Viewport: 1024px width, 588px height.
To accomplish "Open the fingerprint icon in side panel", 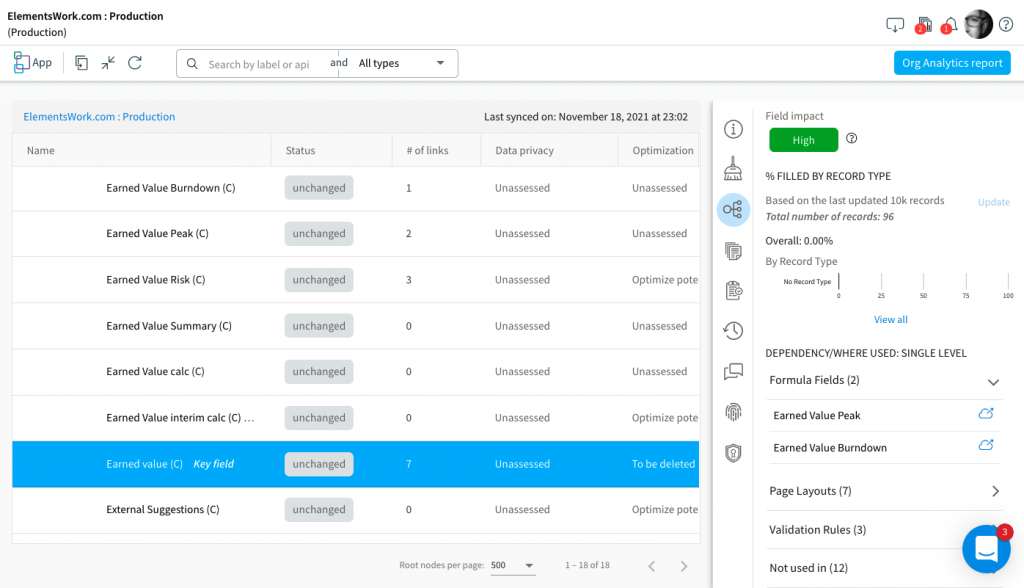I will click(733, 412).
